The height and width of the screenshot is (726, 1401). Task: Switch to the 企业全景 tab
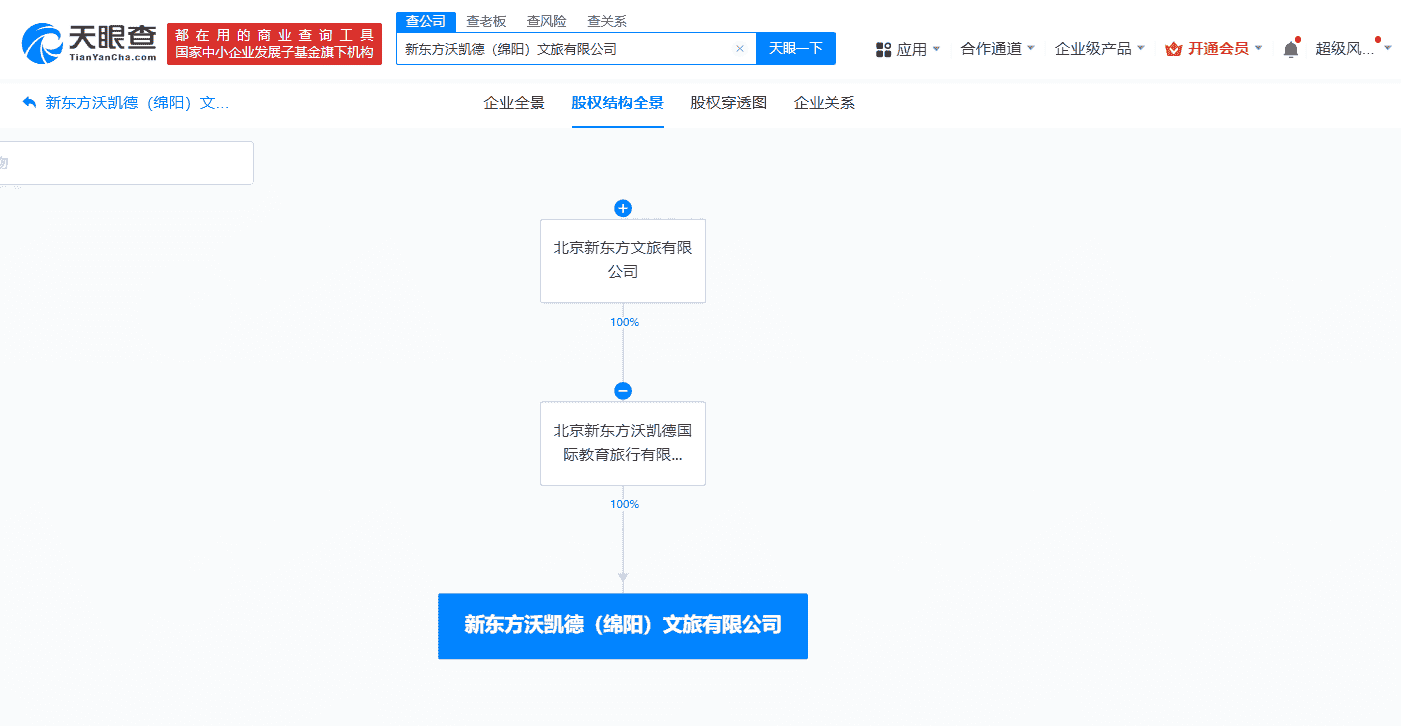pyautogui.click(x=514, y=103)
